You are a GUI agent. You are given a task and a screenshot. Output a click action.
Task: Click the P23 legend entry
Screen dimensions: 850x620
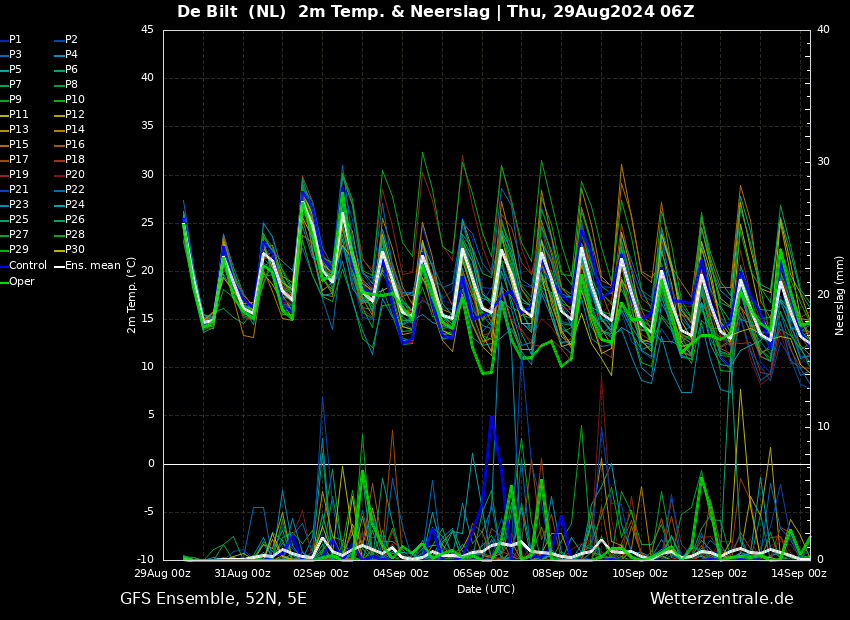point(18,204)
